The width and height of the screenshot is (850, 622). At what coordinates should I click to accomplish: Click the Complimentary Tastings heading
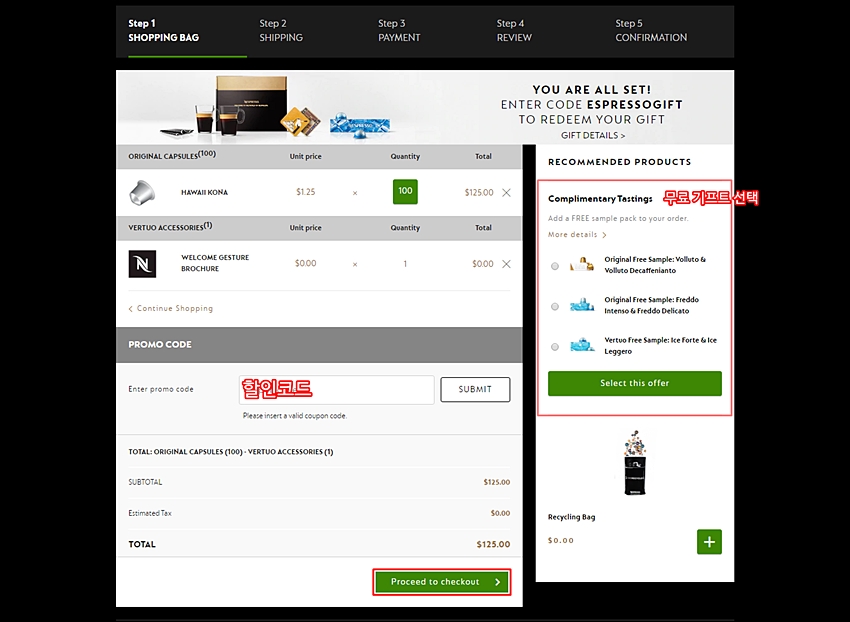pyautogui.click(x=600, y=199)
